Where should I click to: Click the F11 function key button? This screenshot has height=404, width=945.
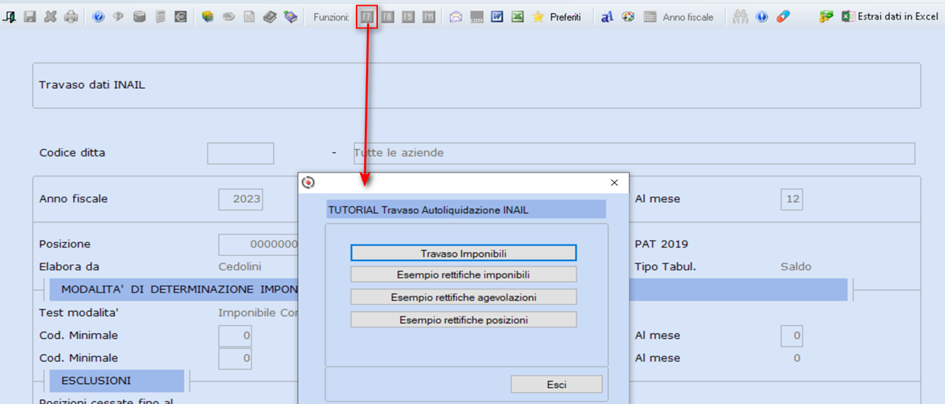click(429, 17)
